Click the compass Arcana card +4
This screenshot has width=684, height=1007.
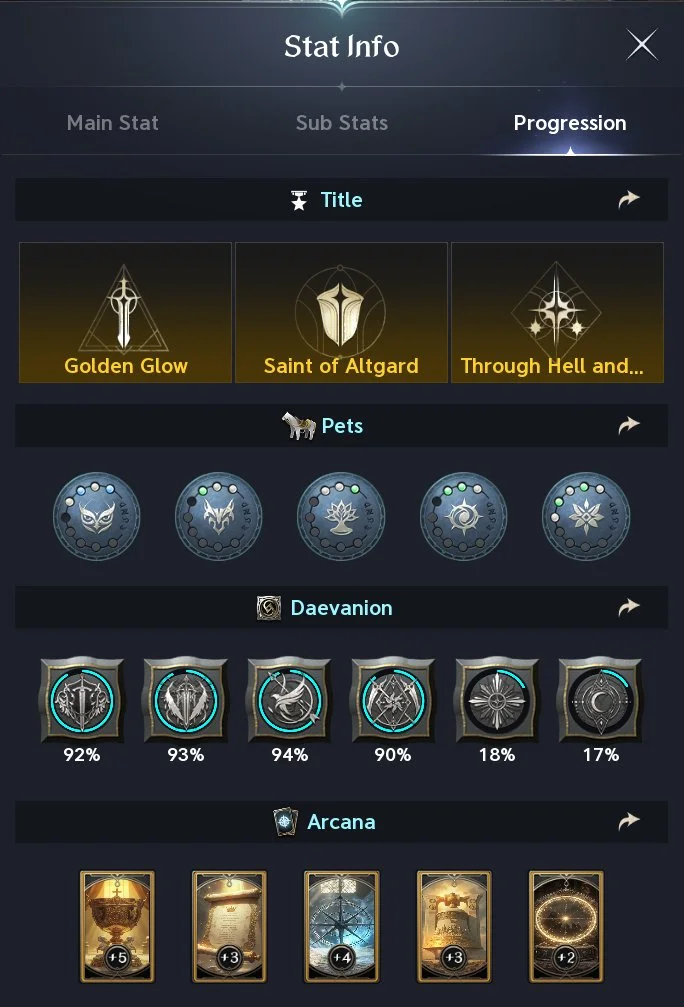click(x=342, y=926)
